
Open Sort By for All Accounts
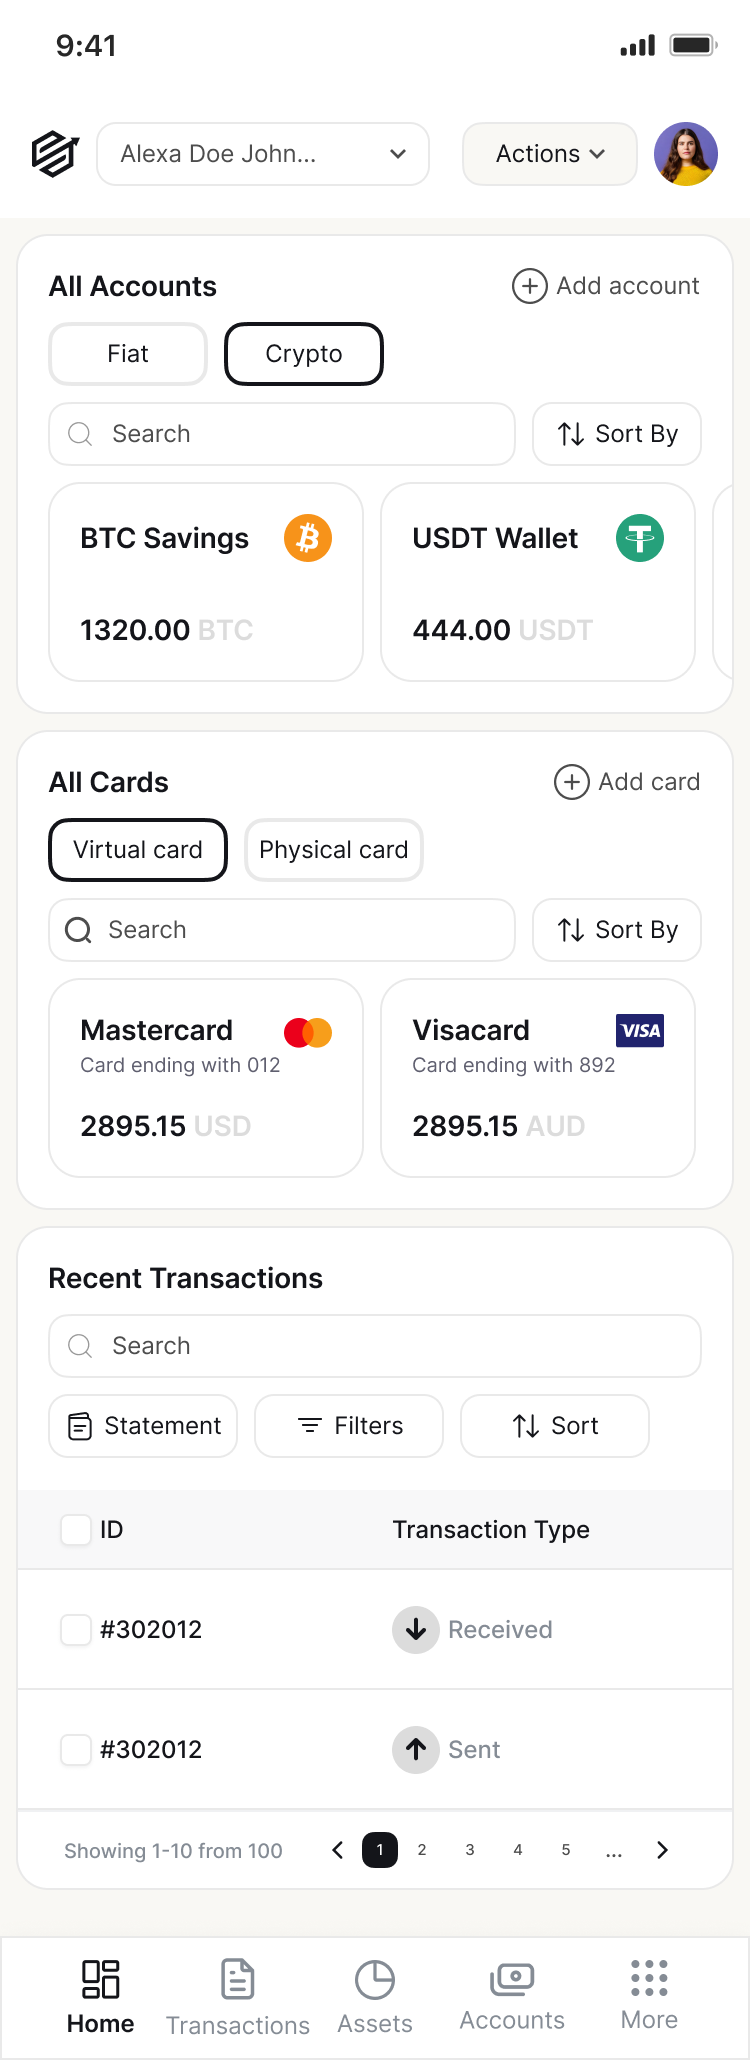pyautogui.click(x=617, y=434)
